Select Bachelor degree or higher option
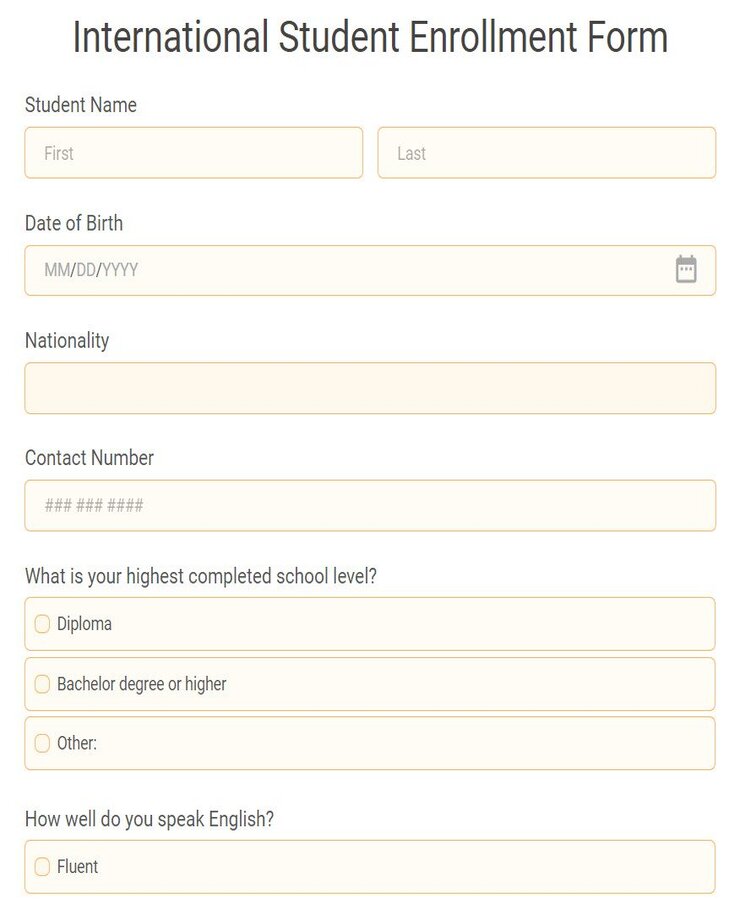Viewport: 740px width, 900px height. coord(41,684)
